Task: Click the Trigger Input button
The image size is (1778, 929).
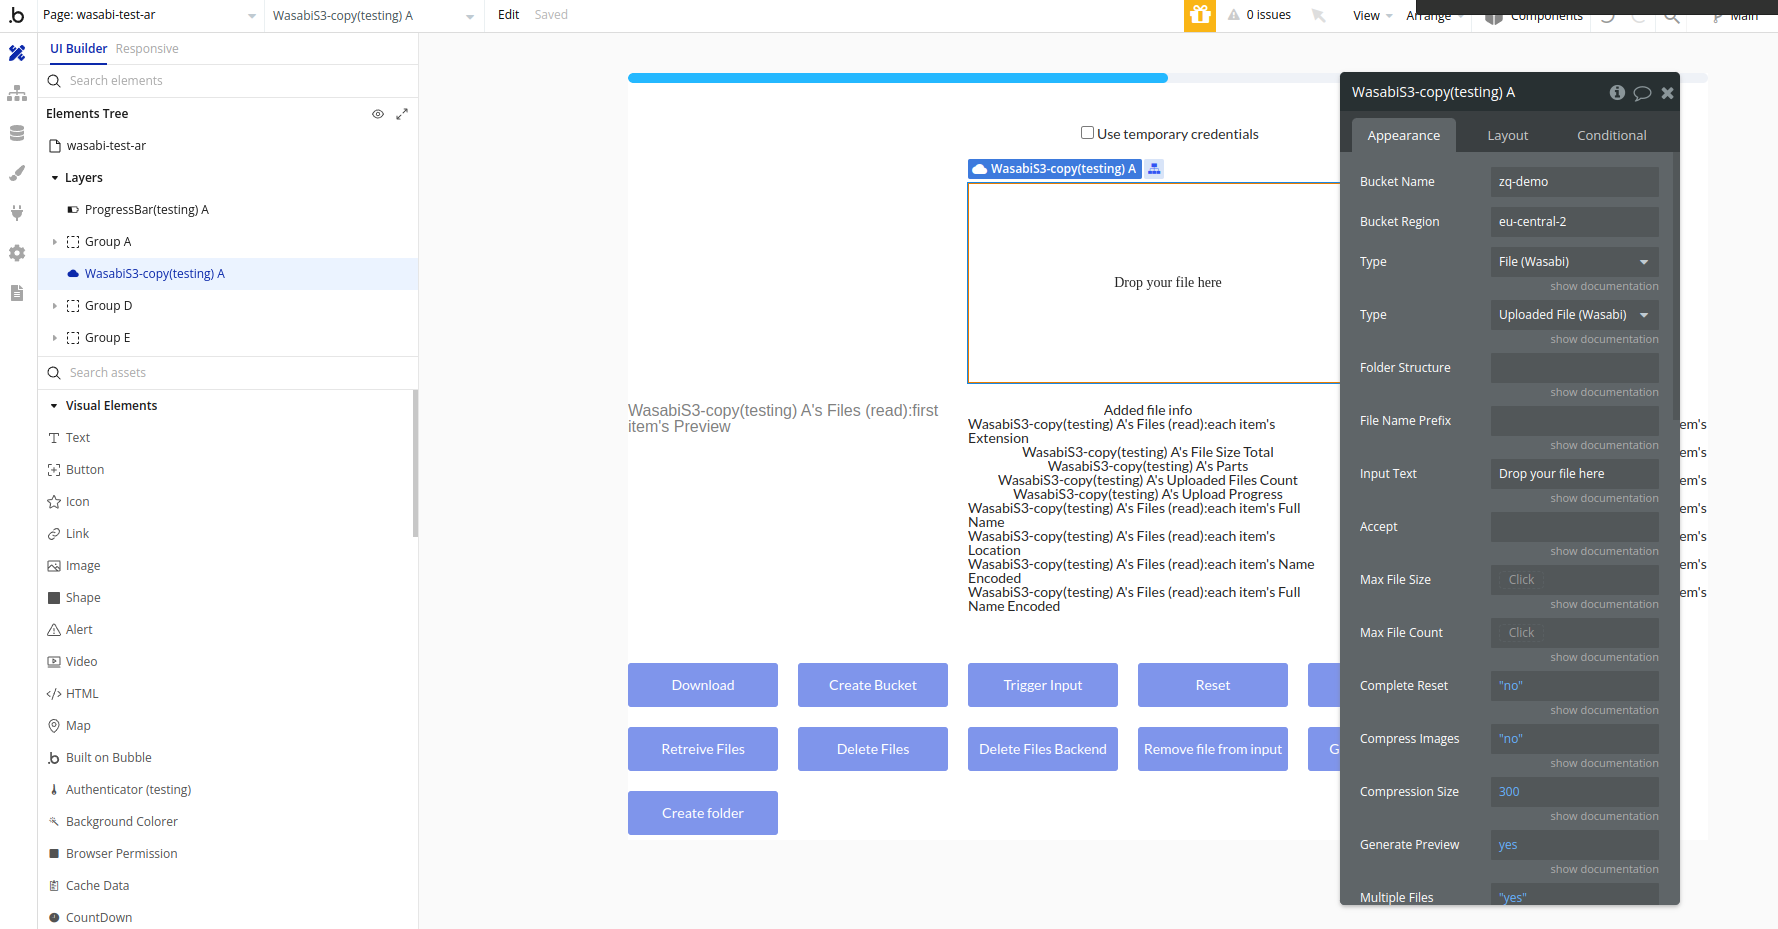Action: pyautogui.click(x=1043, y=685)
